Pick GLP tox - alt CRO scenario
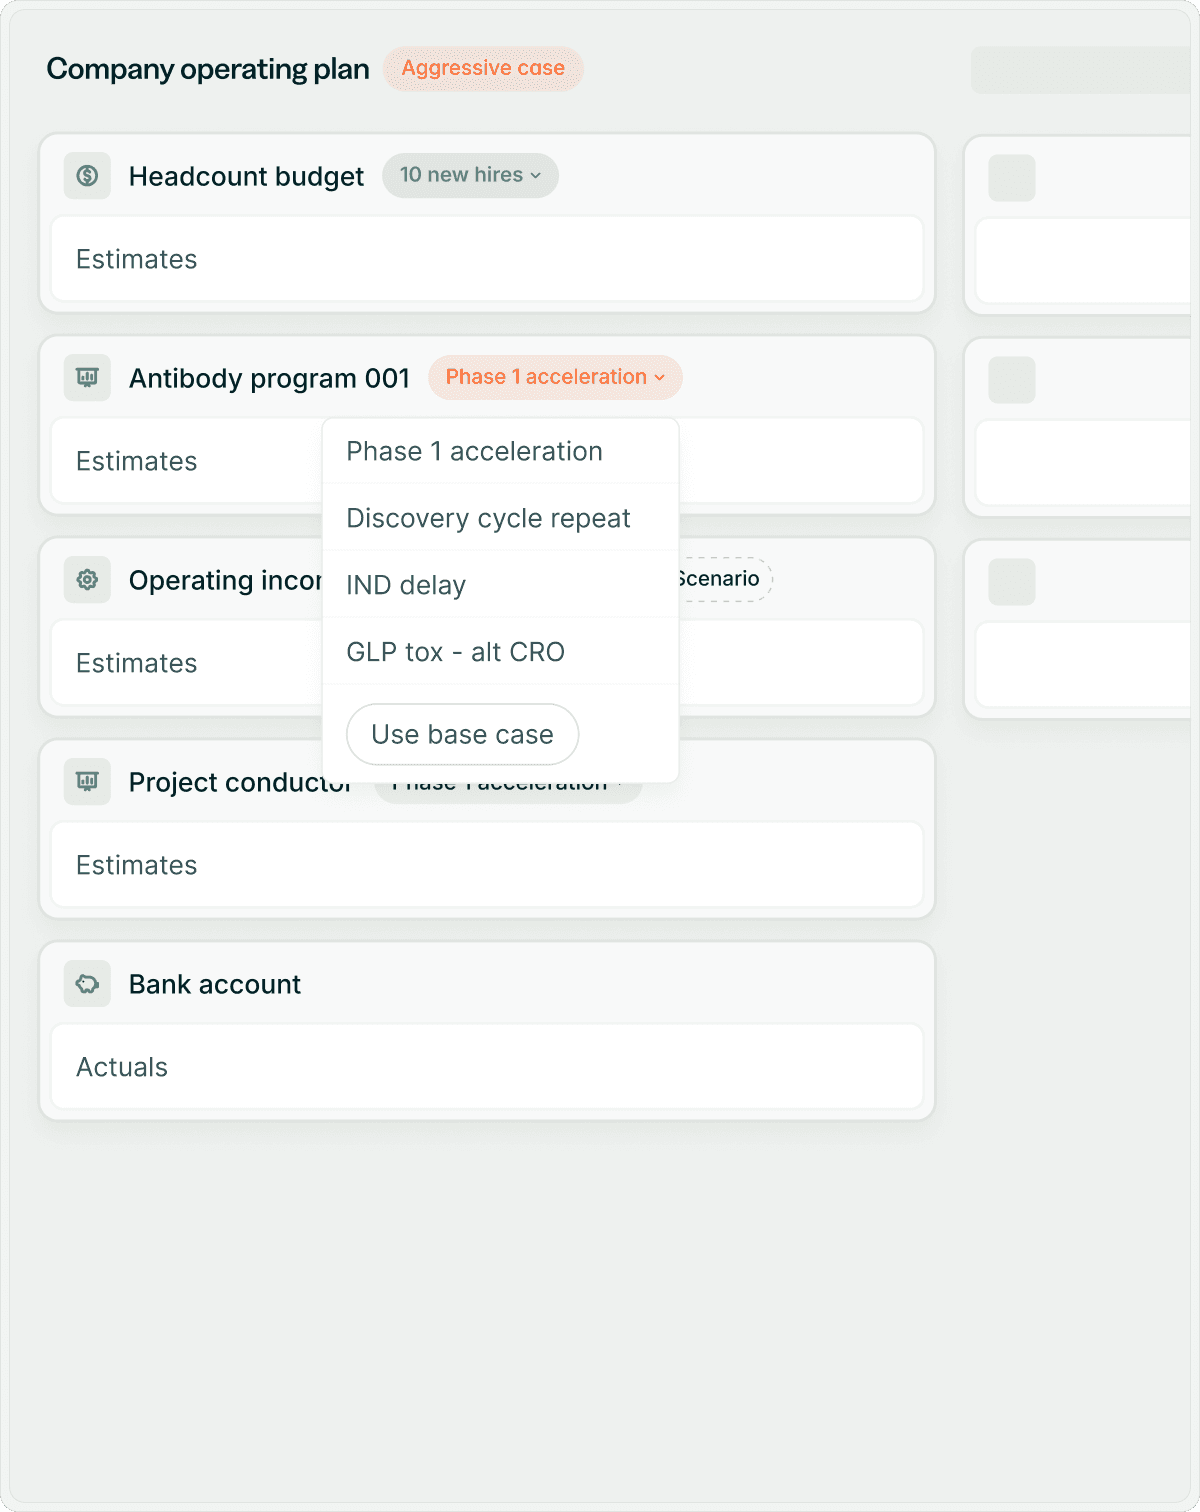1200x1512 pixels. pos(455,652)
